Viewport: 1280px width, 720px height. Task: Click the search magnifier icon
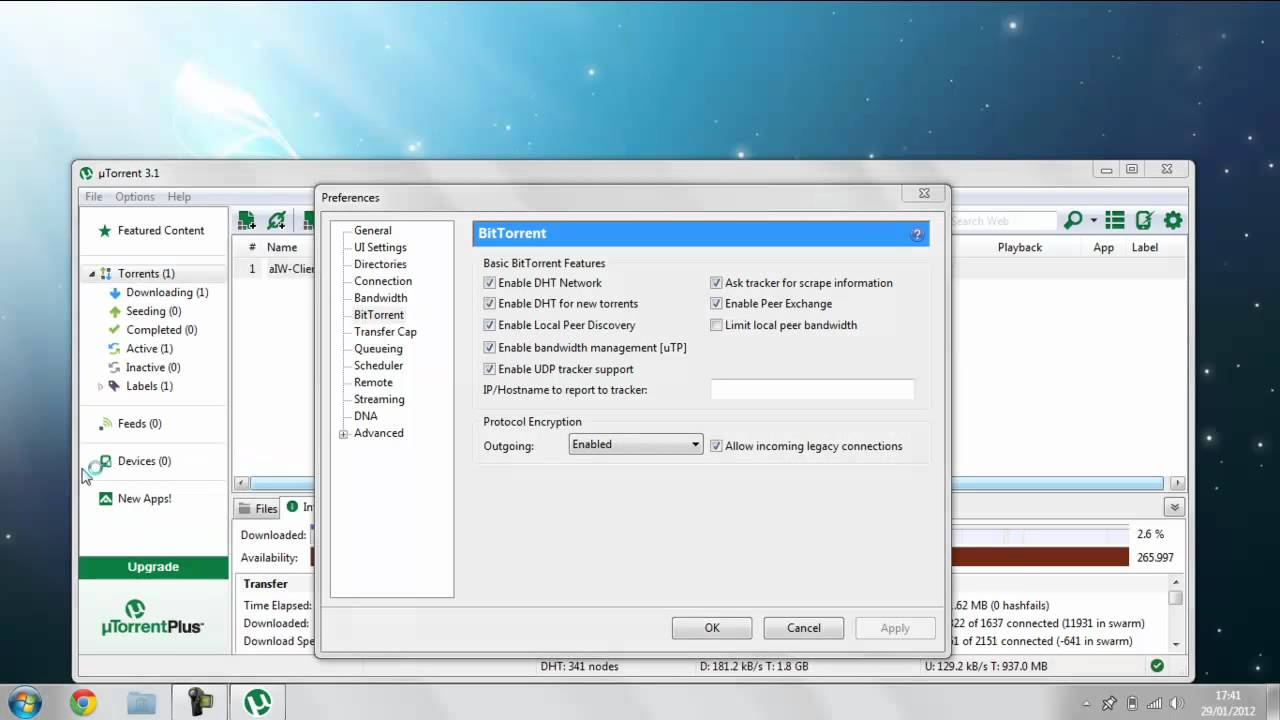coord(1073,220)
